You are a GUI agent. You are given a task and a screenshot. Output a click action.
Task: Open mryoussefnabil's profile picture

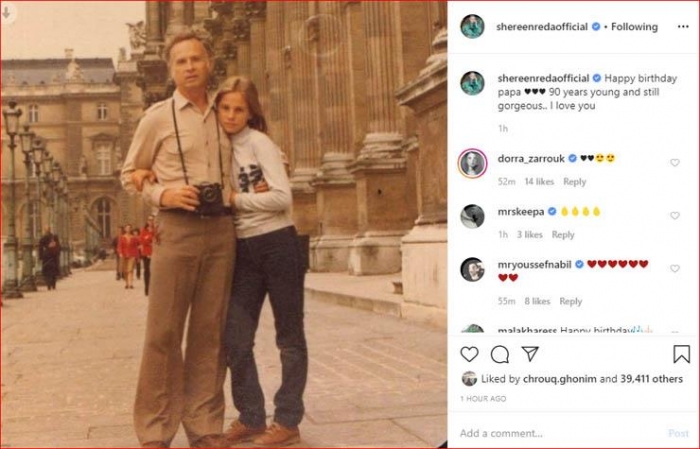pyautogui.click(x=472, y=269)
